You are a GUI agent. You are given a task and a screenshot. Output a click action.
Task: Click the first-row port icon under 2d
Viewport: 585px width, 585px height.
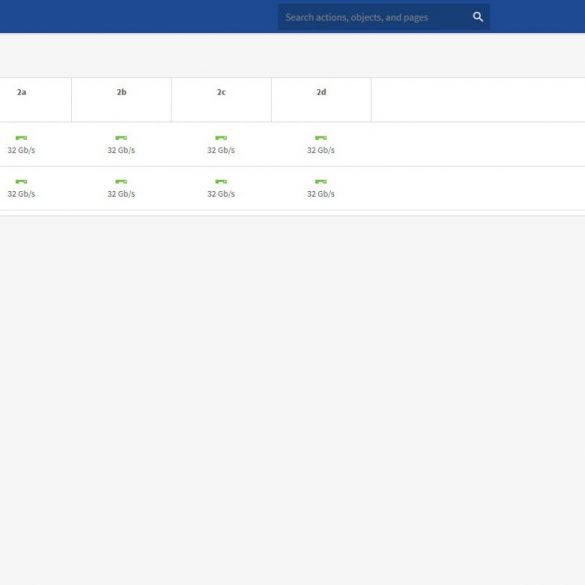tap(321, 138)
